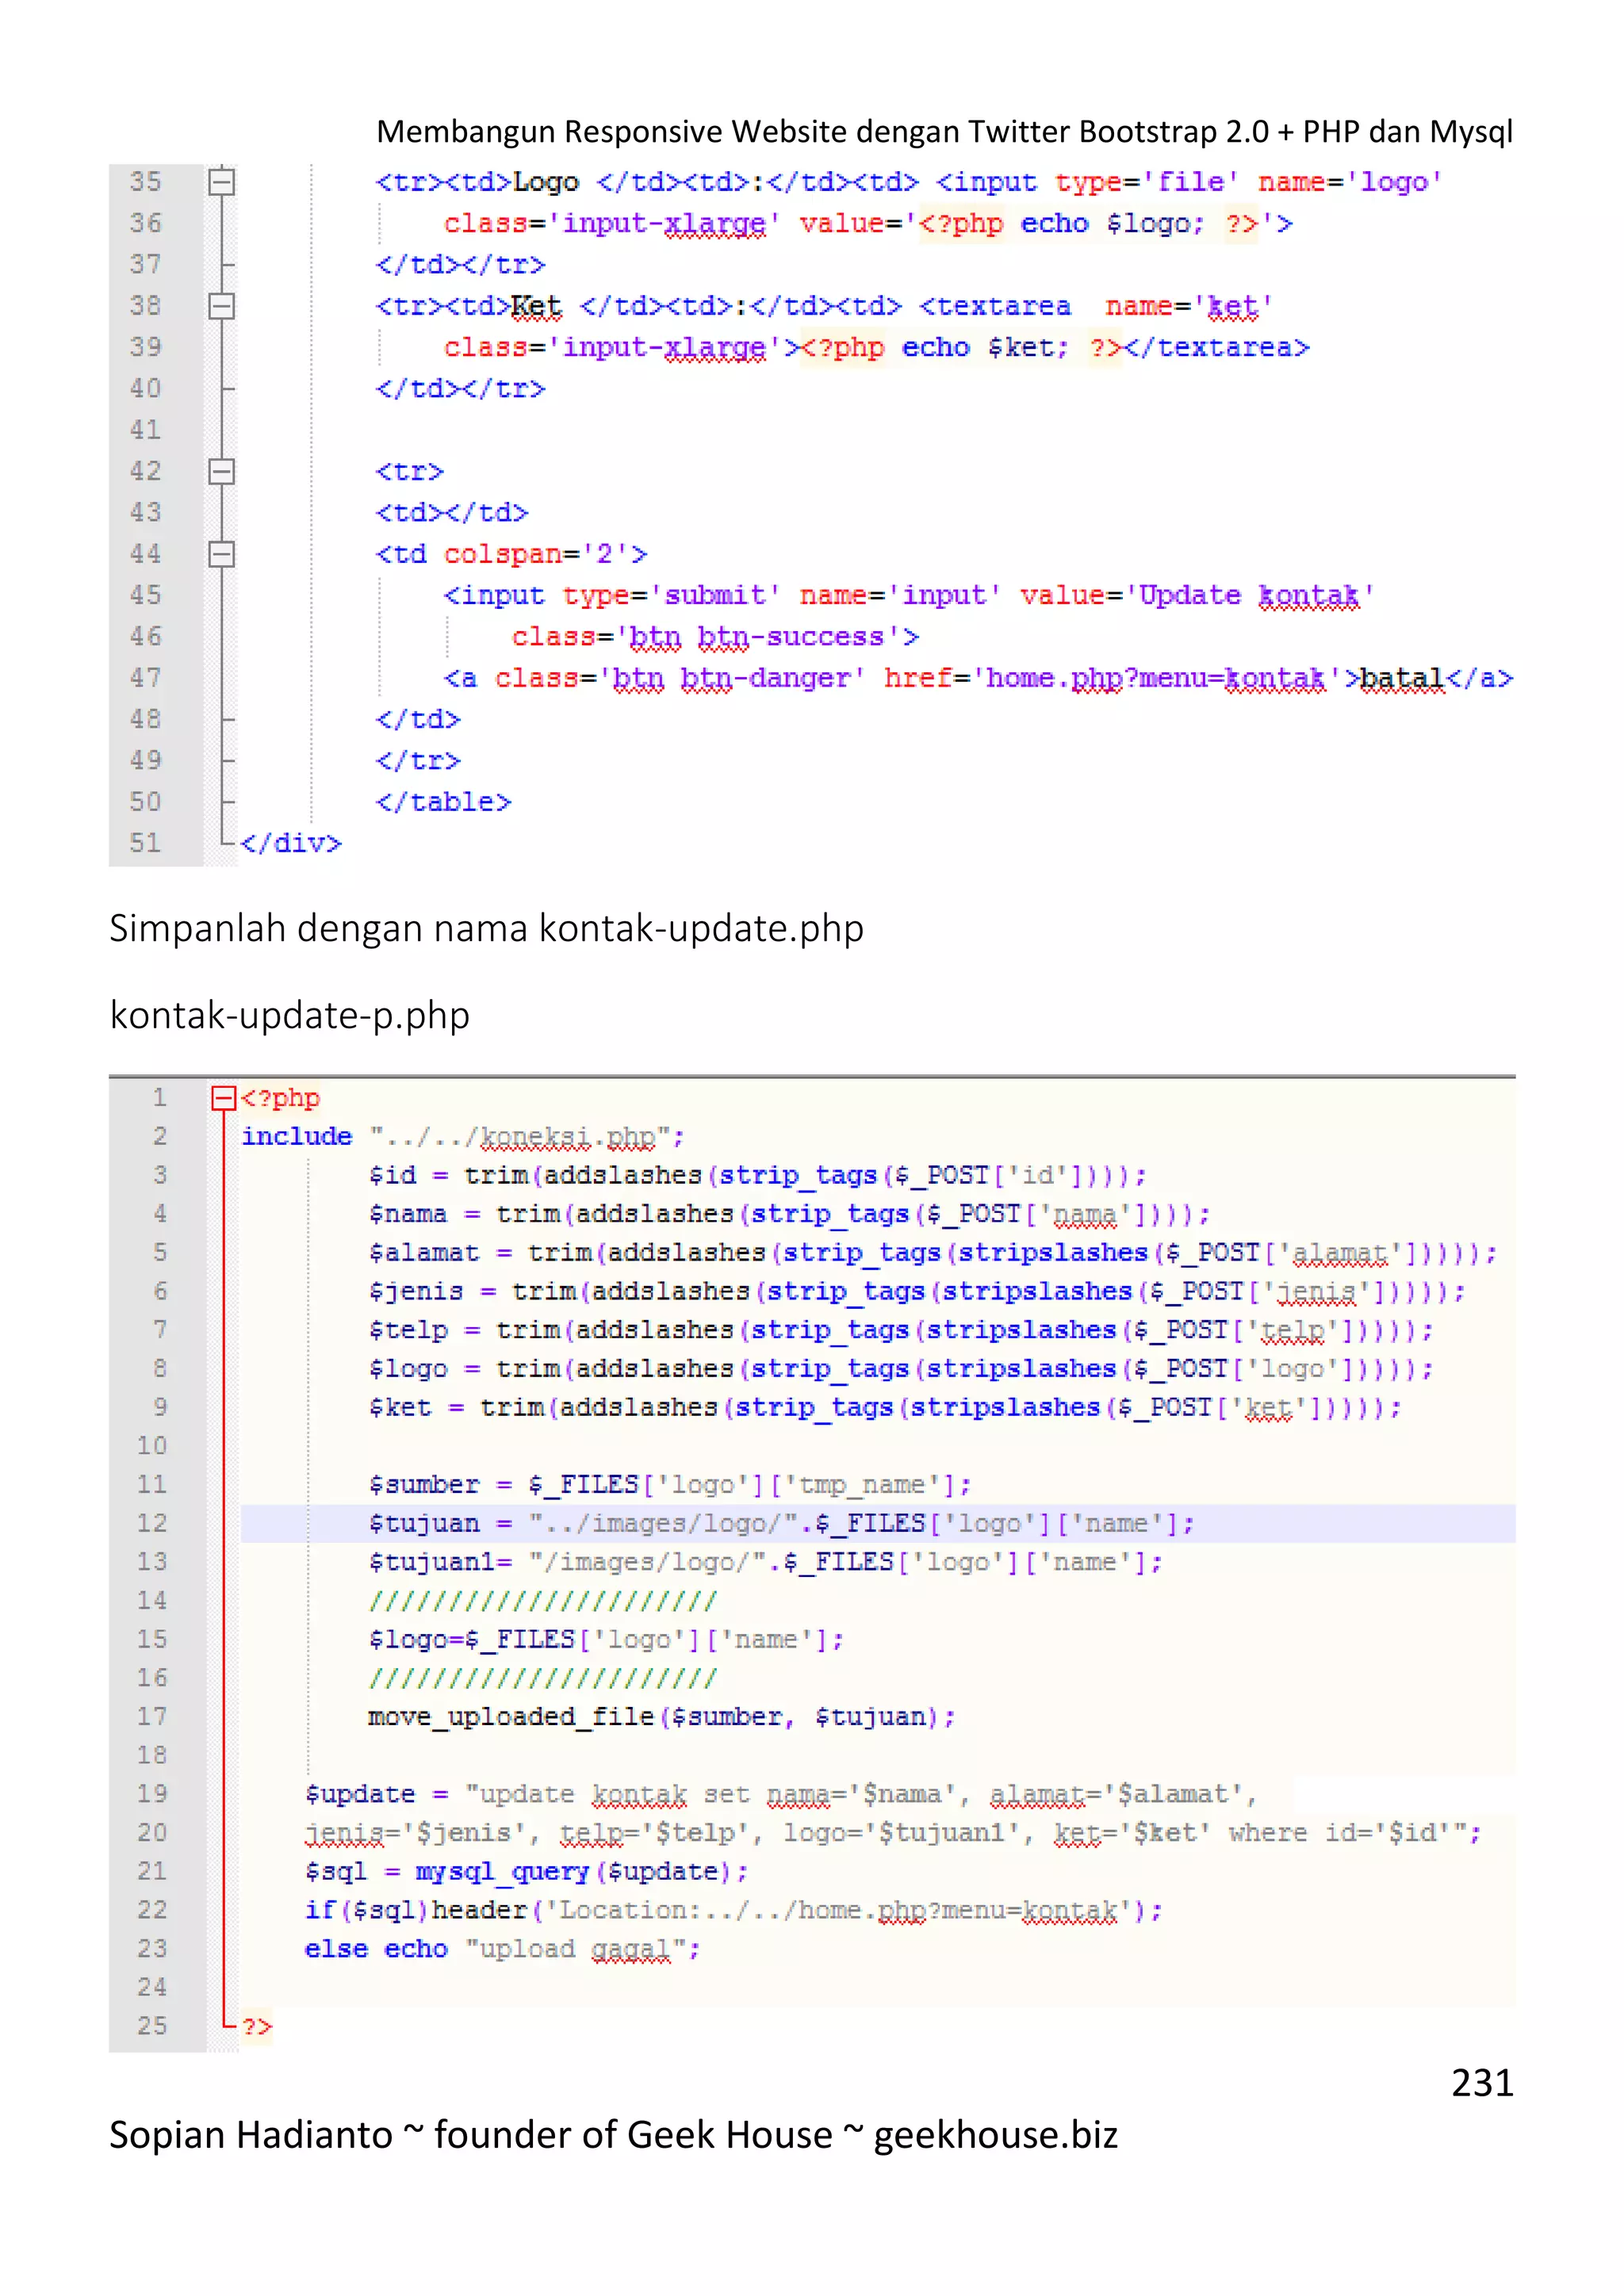The image size is (1624, 2296).
Task: Click the else echo "upload gagal" line
Action: (x=502, y=1949)
